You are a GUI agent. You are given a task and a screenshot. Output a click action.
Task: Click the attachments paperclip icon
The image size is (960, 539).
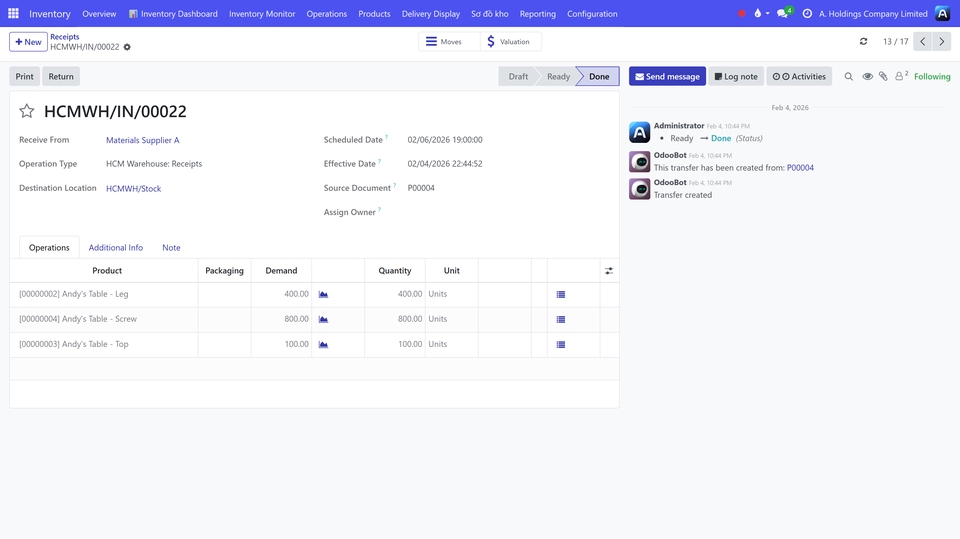883,76
